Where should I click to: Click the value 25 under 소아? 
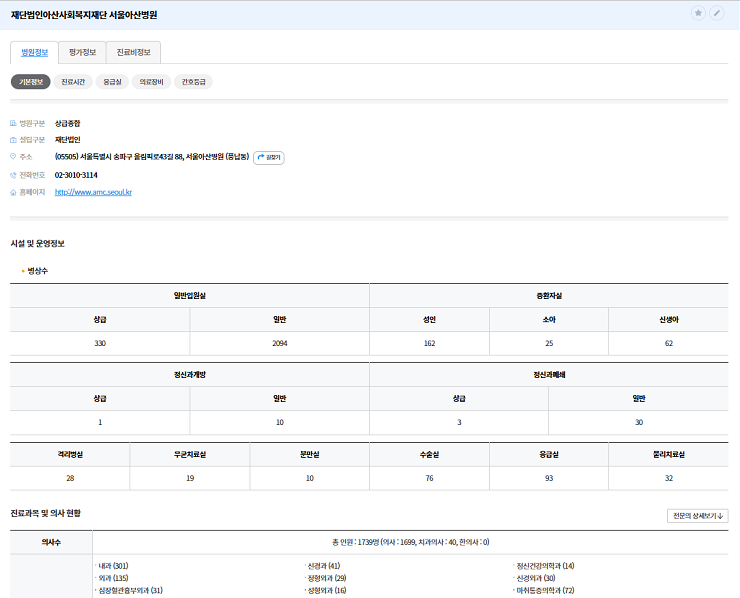pyautogui.click(x=549, y=343)
